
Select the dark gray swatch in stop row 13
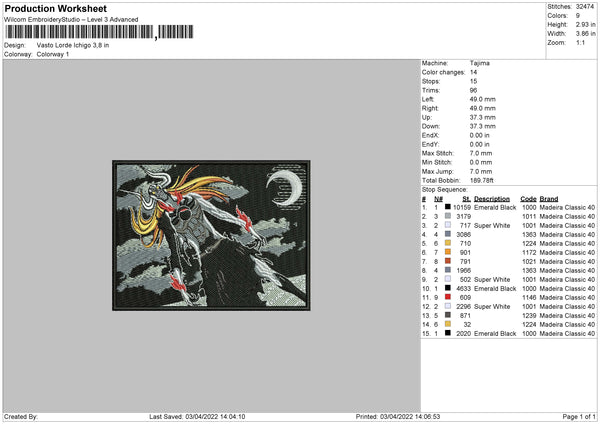coord(448,315)
